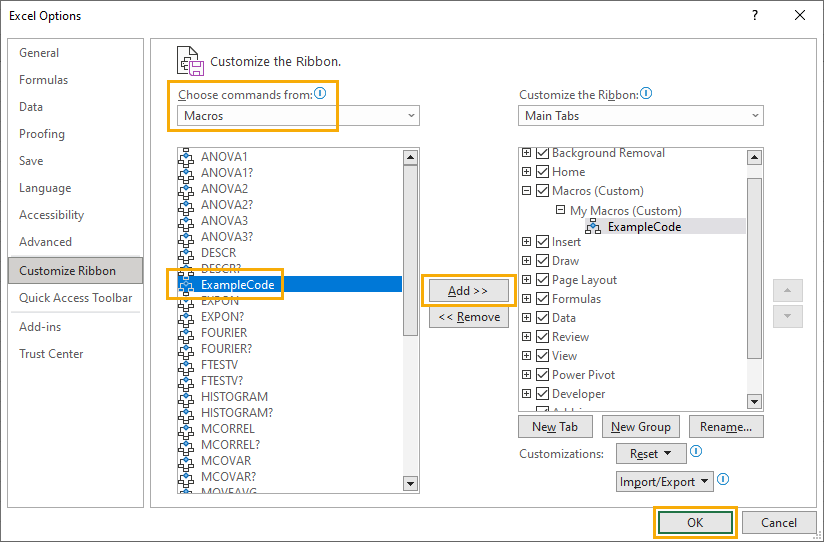Image resolution: width=824 pixels, height=542 pixels.
Task: Click the Move Down arrow button
Action: pyautogui.click(x=787, y=316)
